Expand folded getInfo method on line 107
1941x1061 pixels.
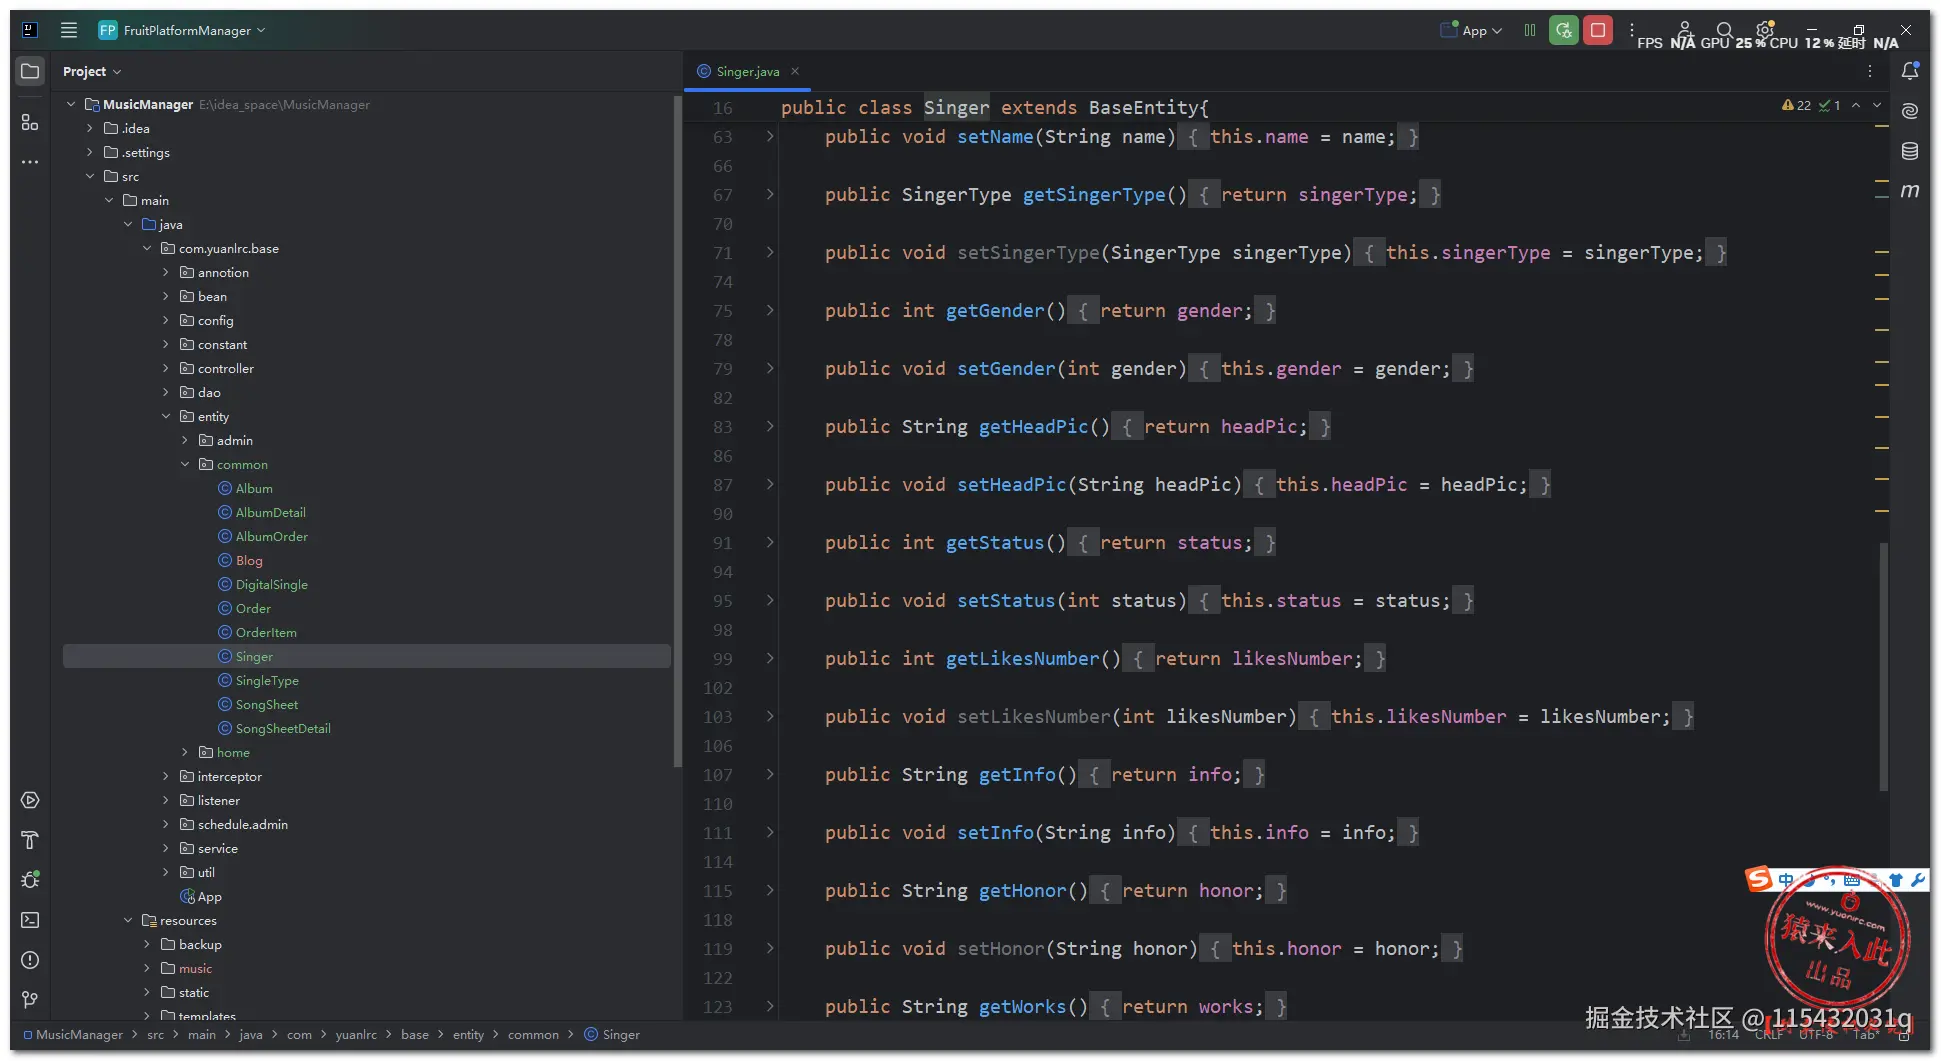click(770, 774)
